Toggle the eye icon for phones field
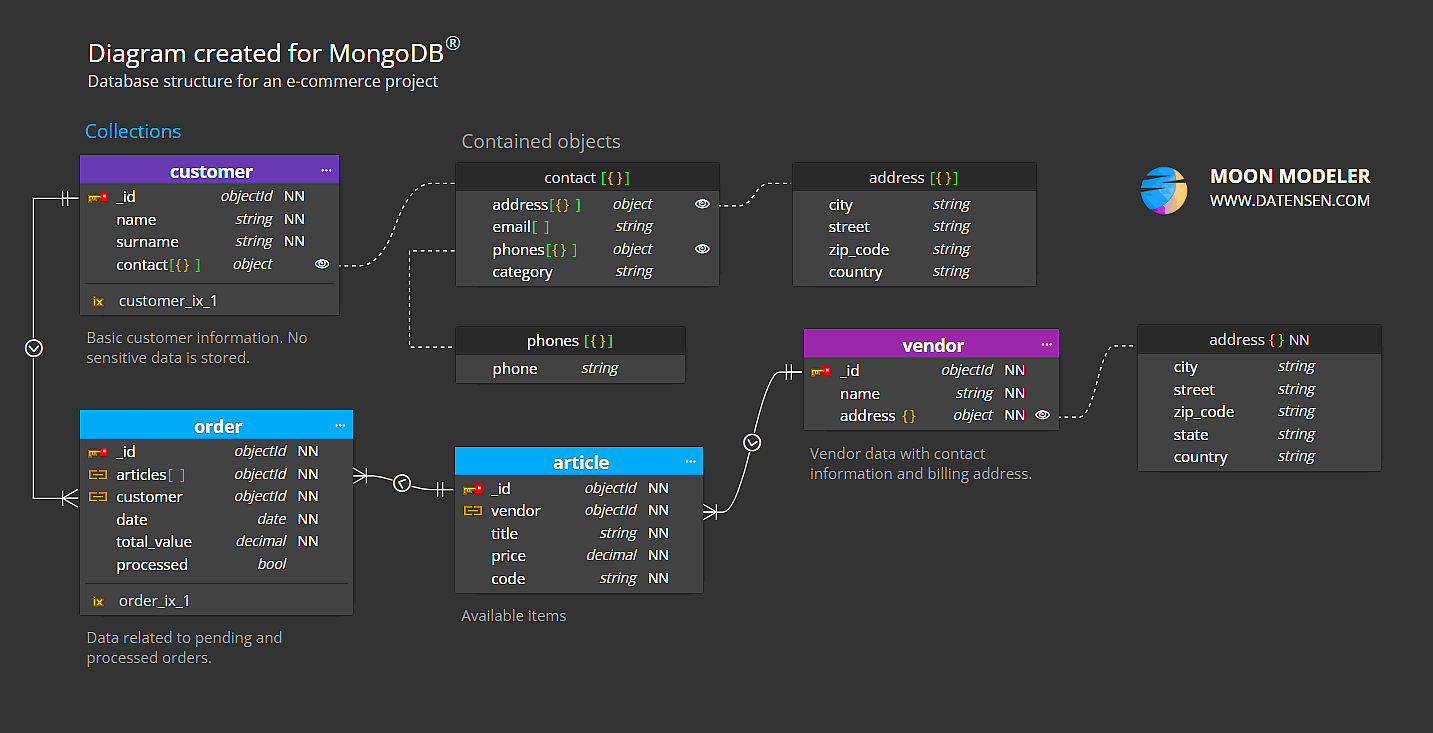The width and height of the screenshot is (1433, 733). tap(702, 248)
